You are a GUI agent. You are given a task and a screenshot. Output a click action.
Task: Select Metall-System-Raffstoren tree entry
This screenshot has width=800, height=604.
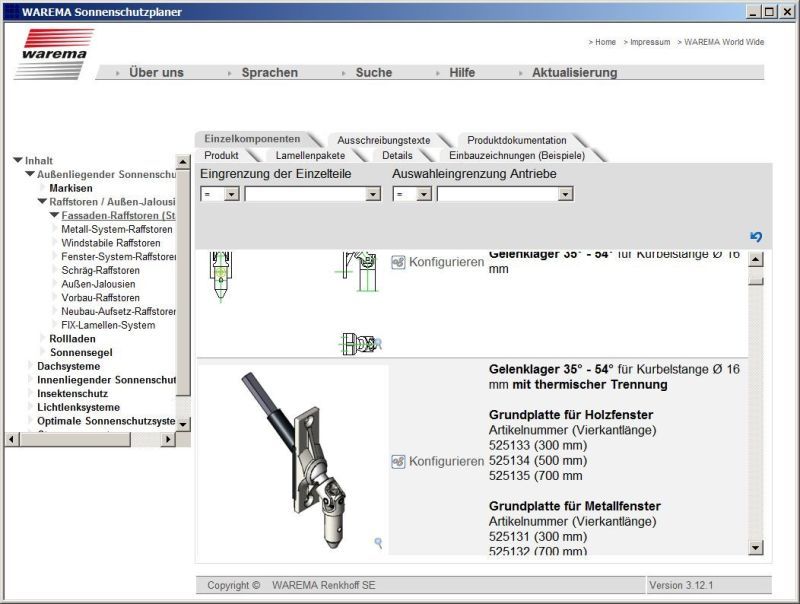pos(117,229)
